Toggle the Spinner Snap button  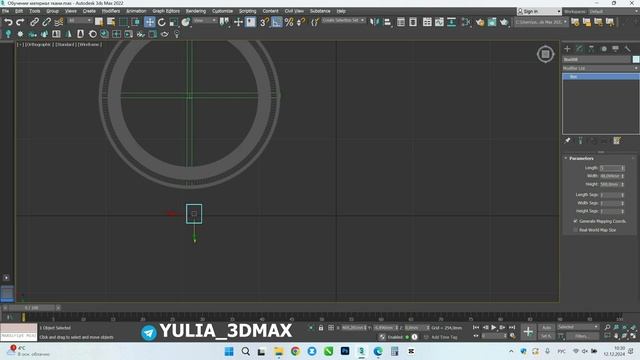301,22
